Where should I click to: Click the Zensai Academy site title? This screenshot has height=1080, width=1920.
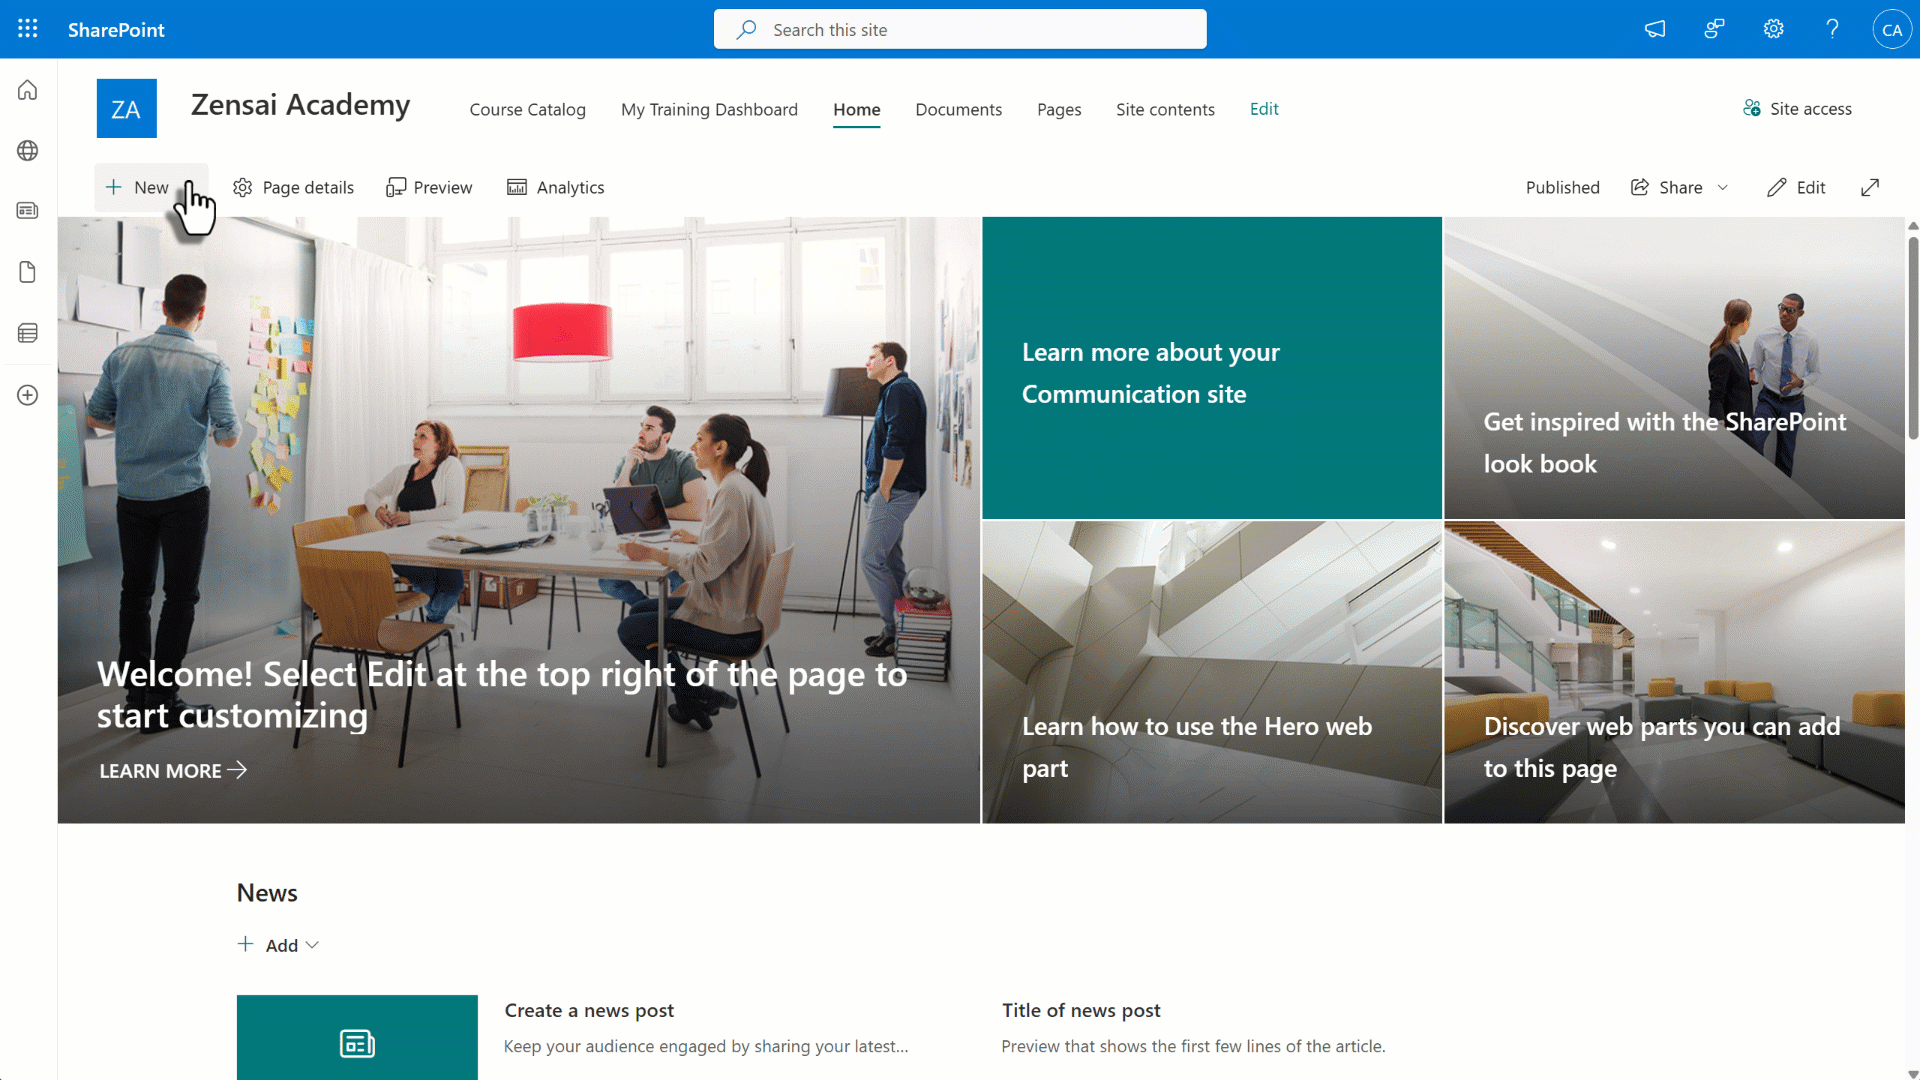pos(300,105)
